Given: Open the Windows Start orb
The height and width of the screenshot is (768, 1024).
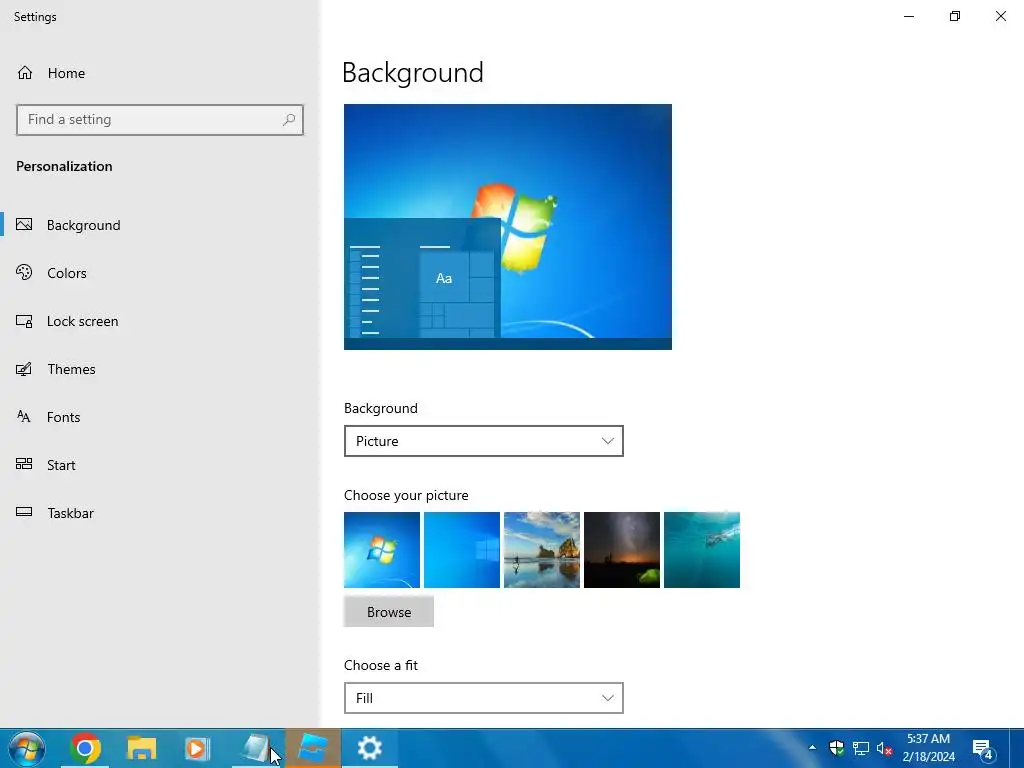Looking at the screenshot, I should pyautogui.click(x=27, y=748).
